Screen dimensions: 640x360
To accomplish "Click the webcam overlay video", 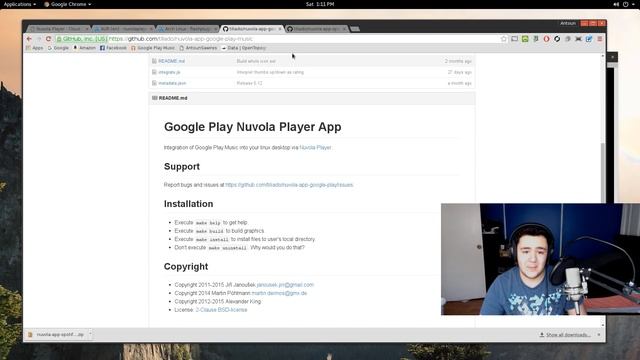I will [540, 259].
